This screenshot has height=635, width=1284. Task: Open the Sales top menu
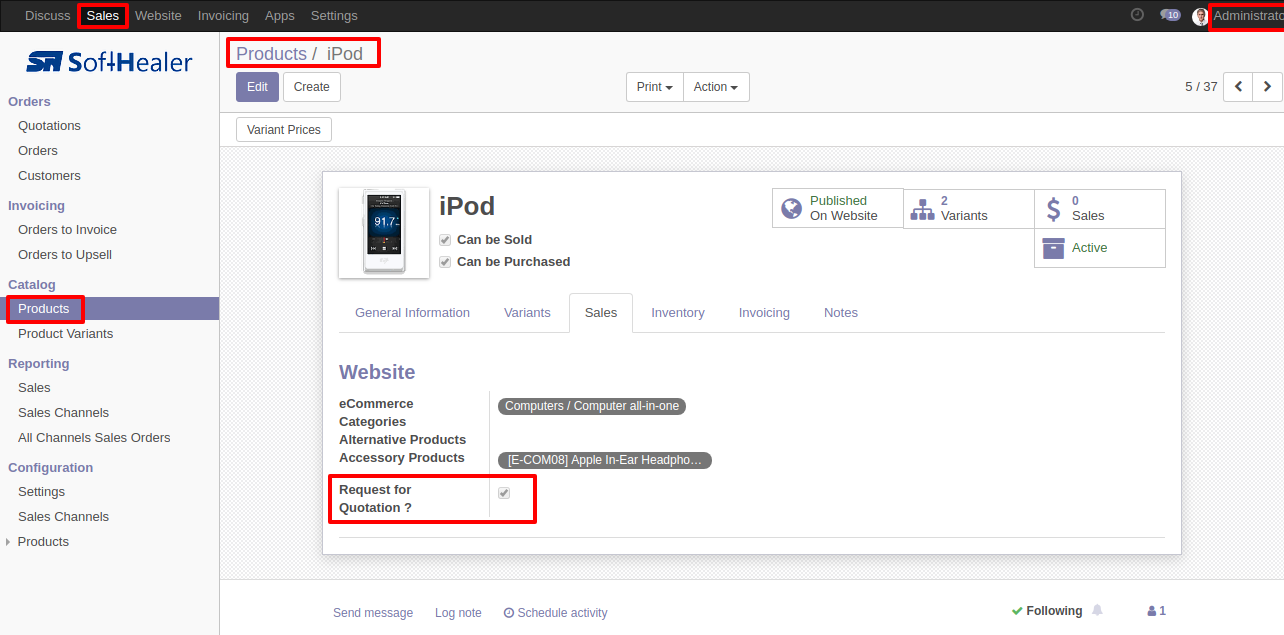coord(103,16)
